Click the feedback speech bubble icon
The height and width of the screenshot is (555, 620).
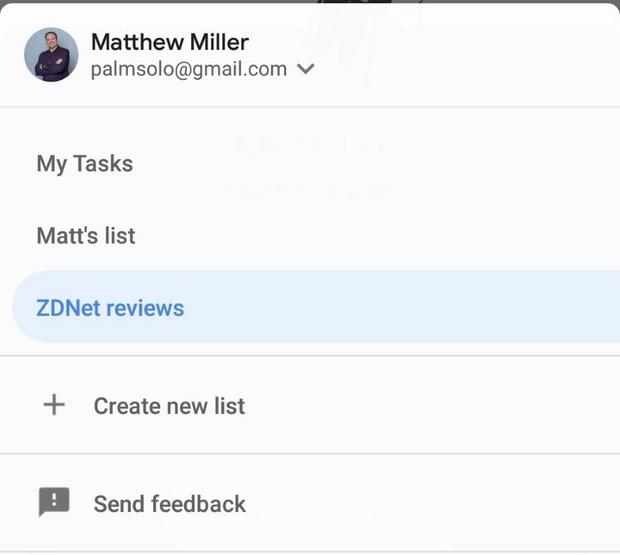click(53, 502)
